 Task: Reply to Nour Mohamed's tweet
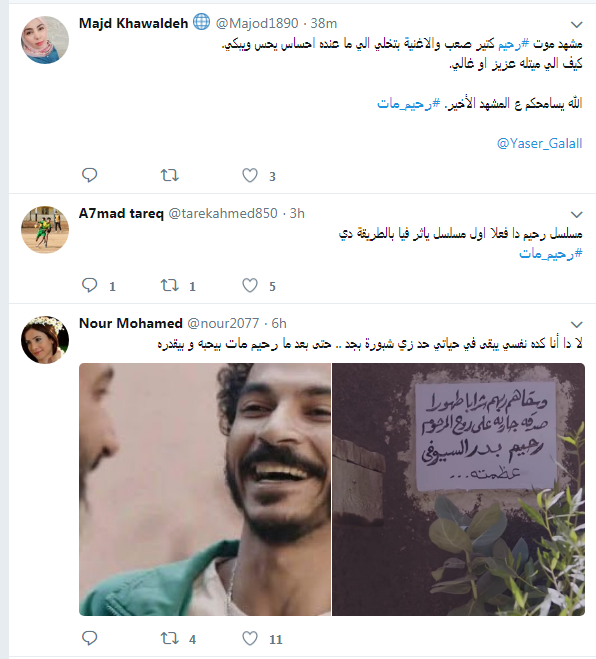coord(89,638)
